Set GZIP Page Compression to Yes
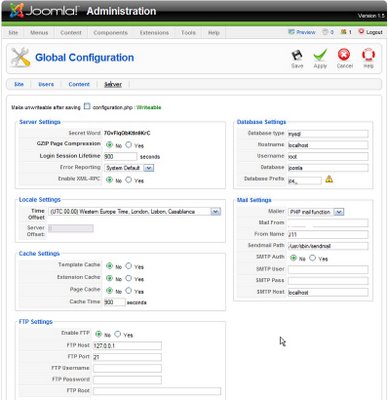 point(129,145)
